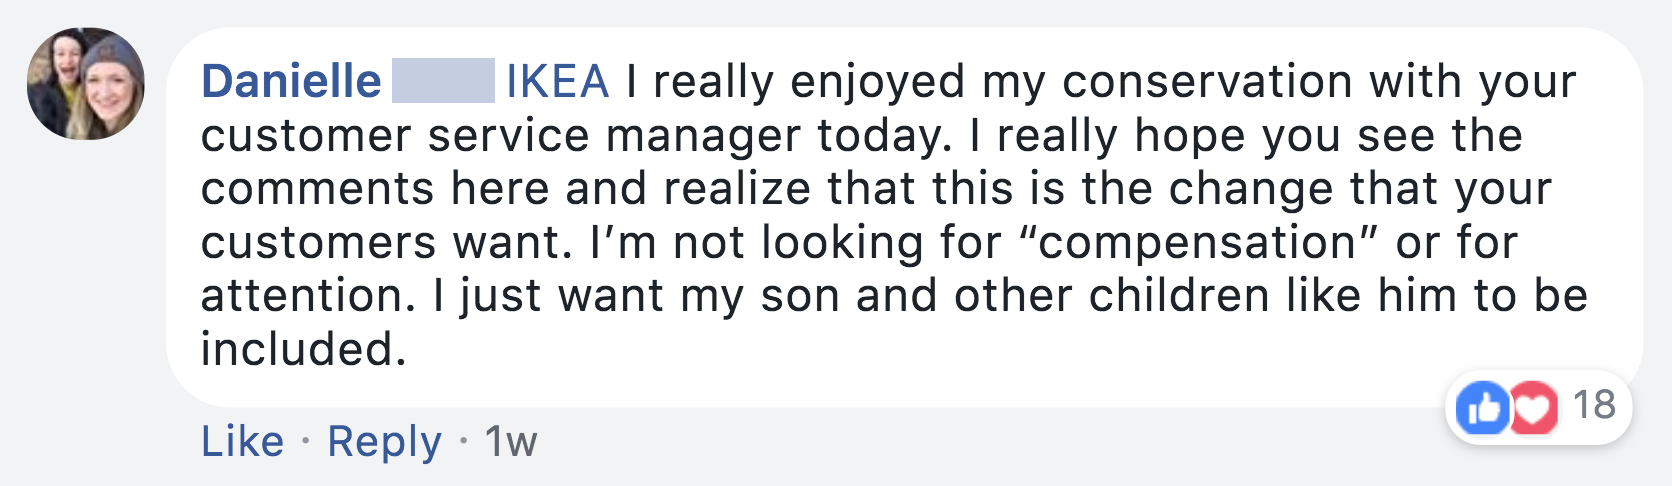Screen dimensions: 1672x486
Task: Click the red heart reaction icon
Action: coord(1532,408)
